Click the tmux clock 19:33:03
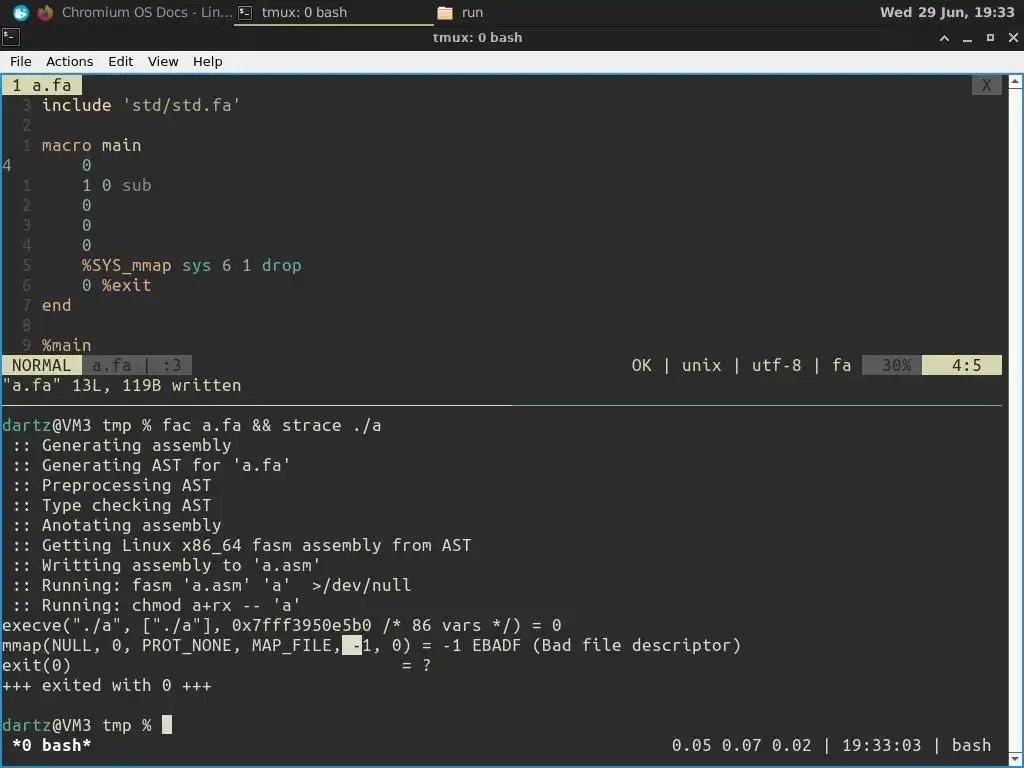Viewport: 1024px width, 768px height. (881, 745)
